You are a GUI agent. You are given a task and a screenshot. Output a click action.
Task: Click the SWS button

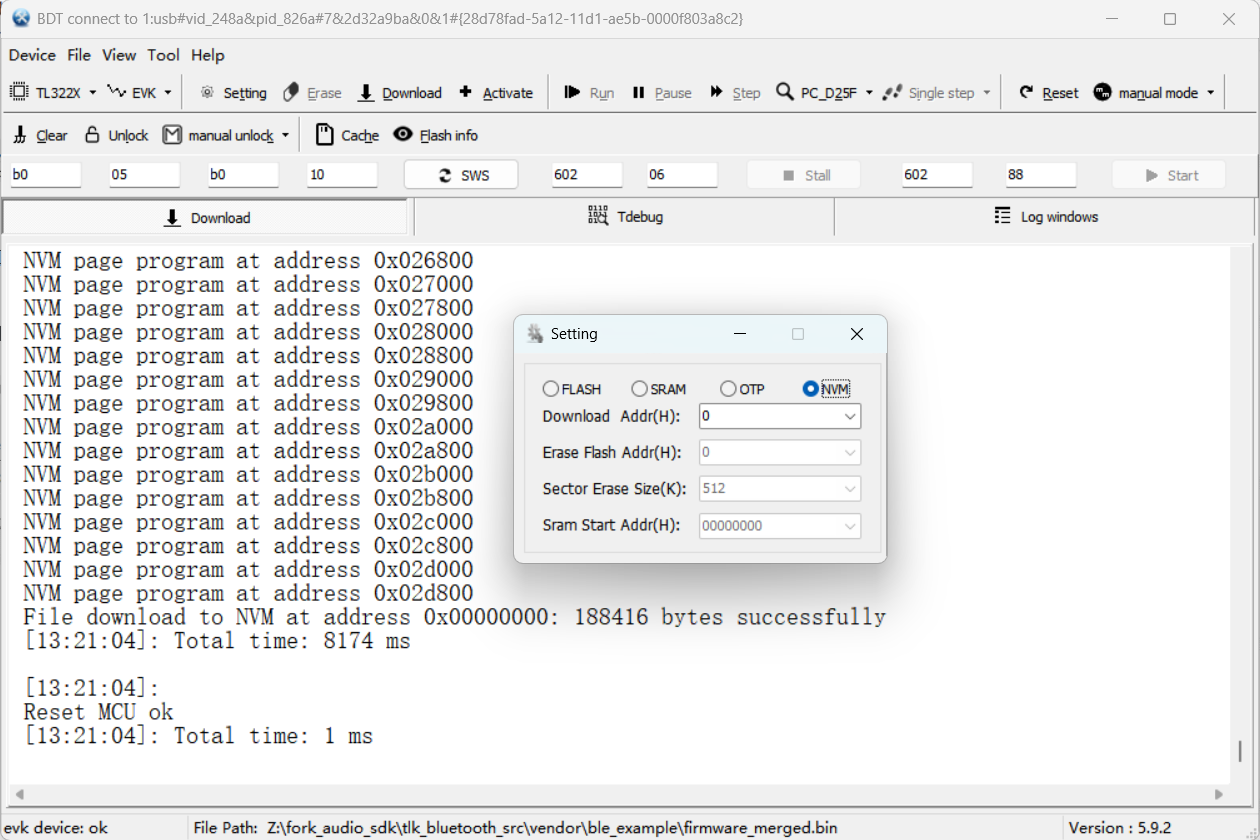(461, 175)
